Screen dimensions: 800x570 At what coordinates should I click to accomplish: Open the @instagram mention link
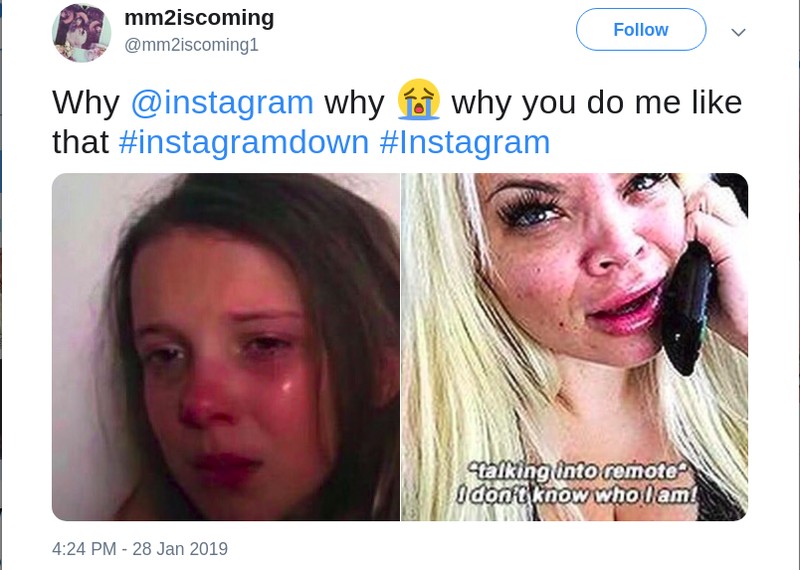(x=222, y=102)
